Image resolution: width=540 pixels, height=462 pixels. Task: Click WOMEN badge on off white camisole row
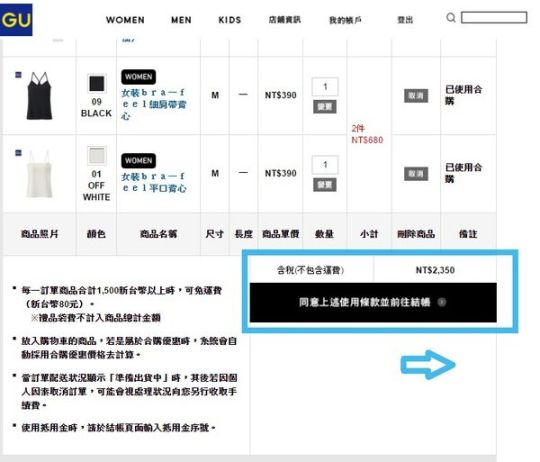pyautogui.click(x=138, y=161)
